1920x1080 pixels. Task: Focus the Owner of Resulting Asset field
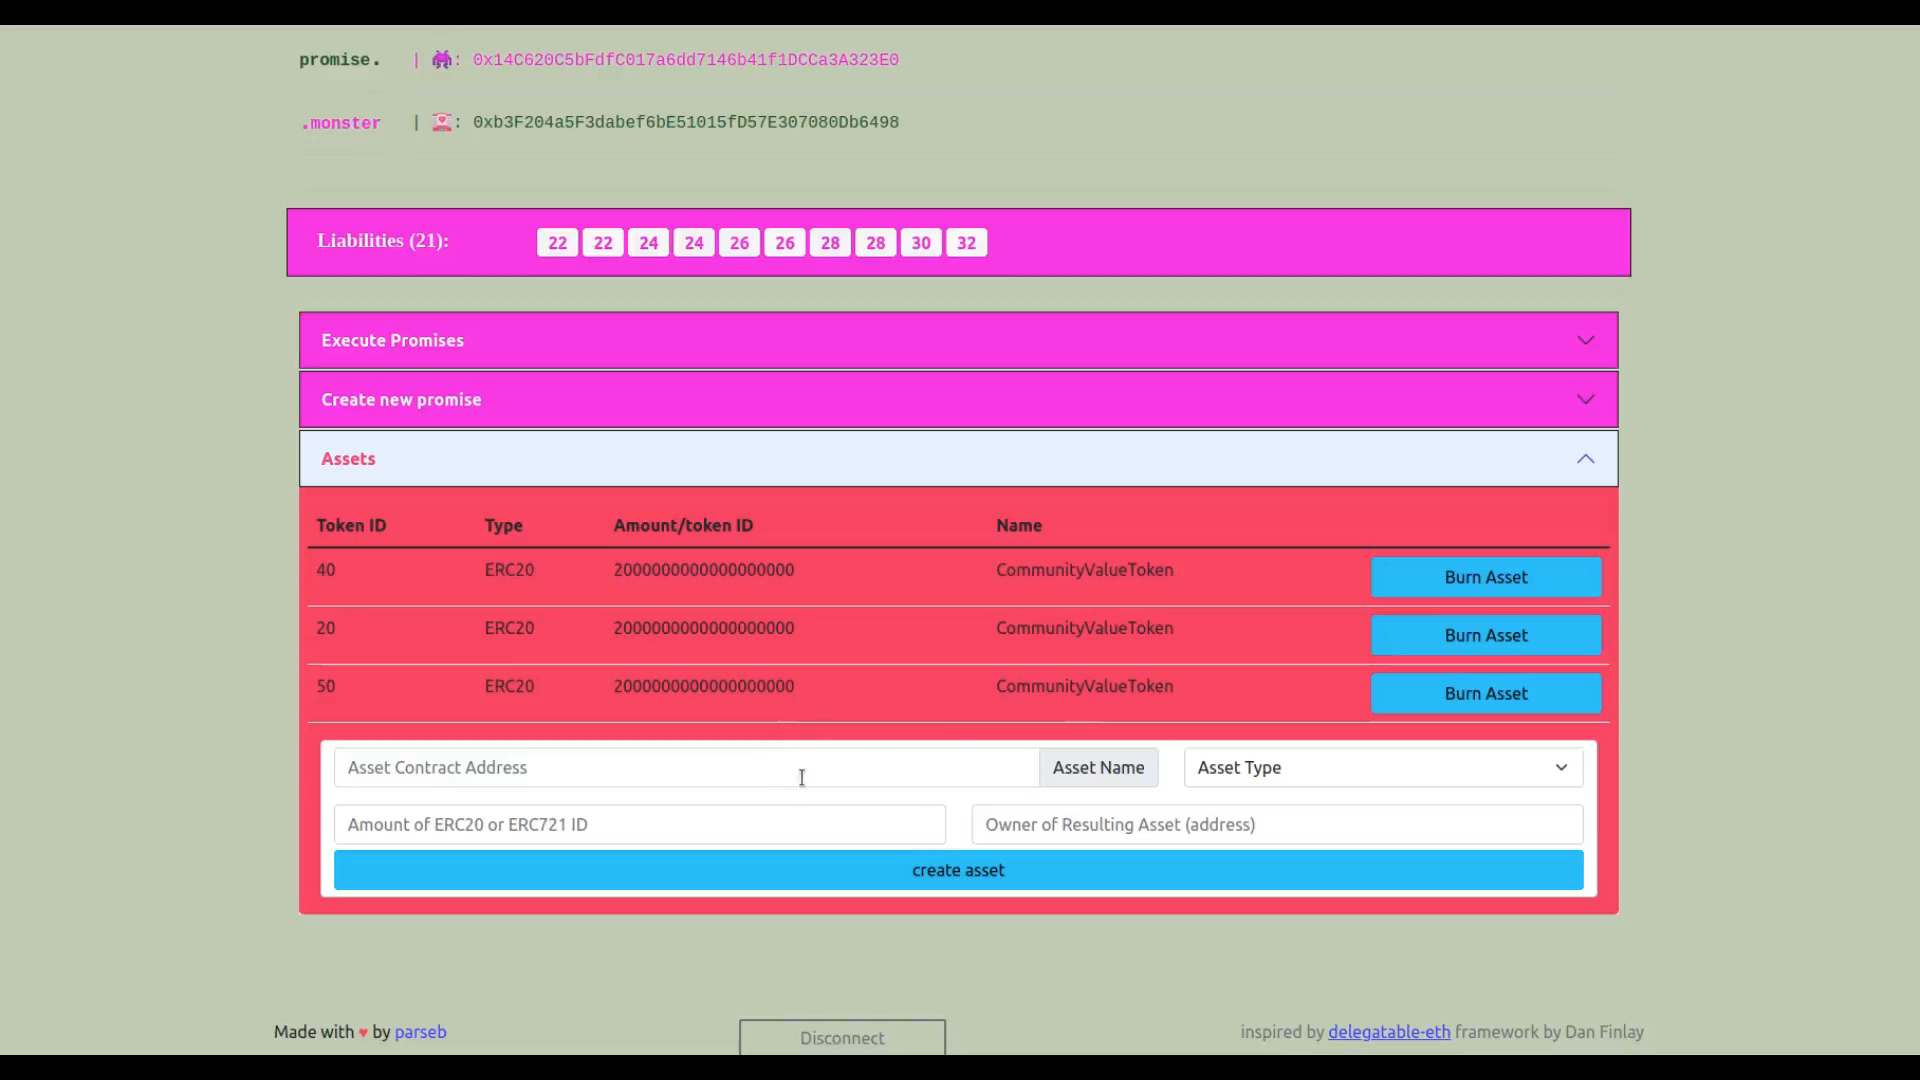click(x=1276, y=825)
